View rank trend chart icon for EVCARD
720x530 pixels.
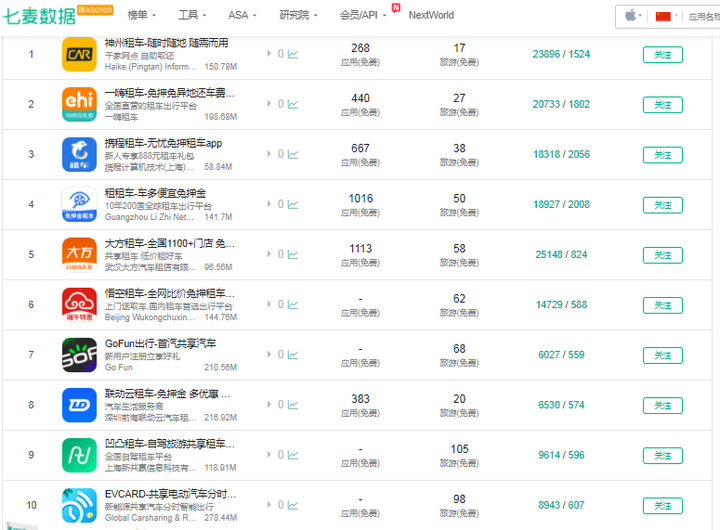click(x=293, y=505)
